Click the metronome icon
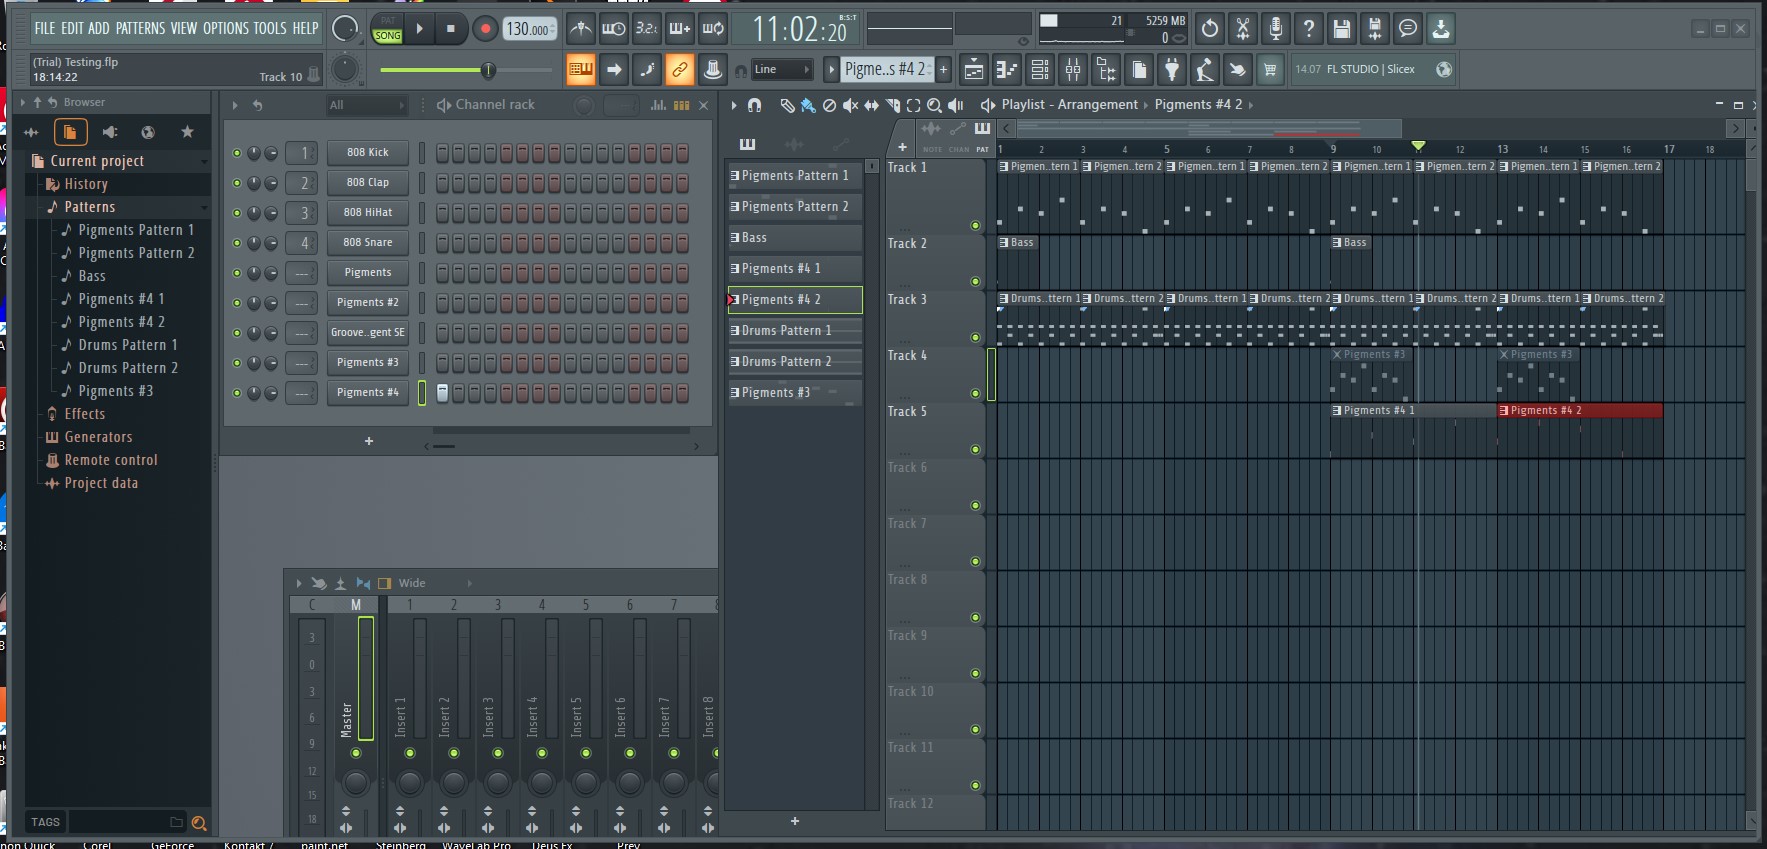Viewport: 1767px width, 849px height. (x=580, y=29)
